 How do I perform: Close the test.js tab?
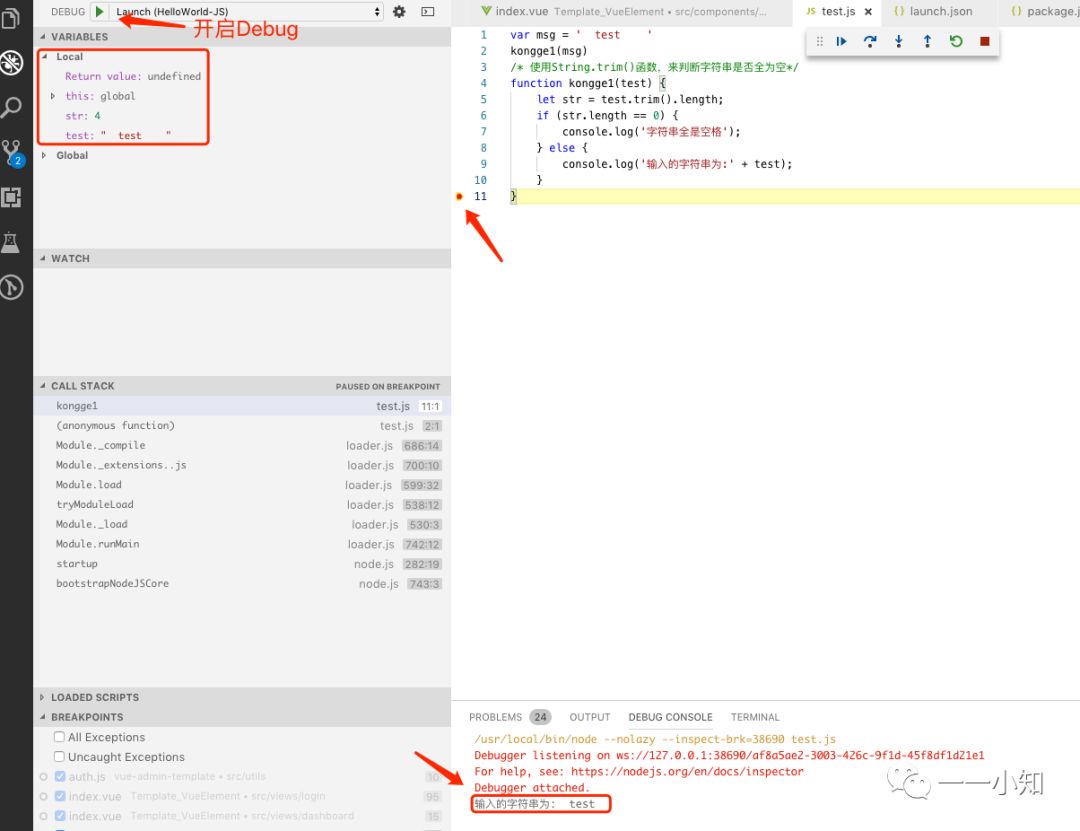[x=868, y=12]
